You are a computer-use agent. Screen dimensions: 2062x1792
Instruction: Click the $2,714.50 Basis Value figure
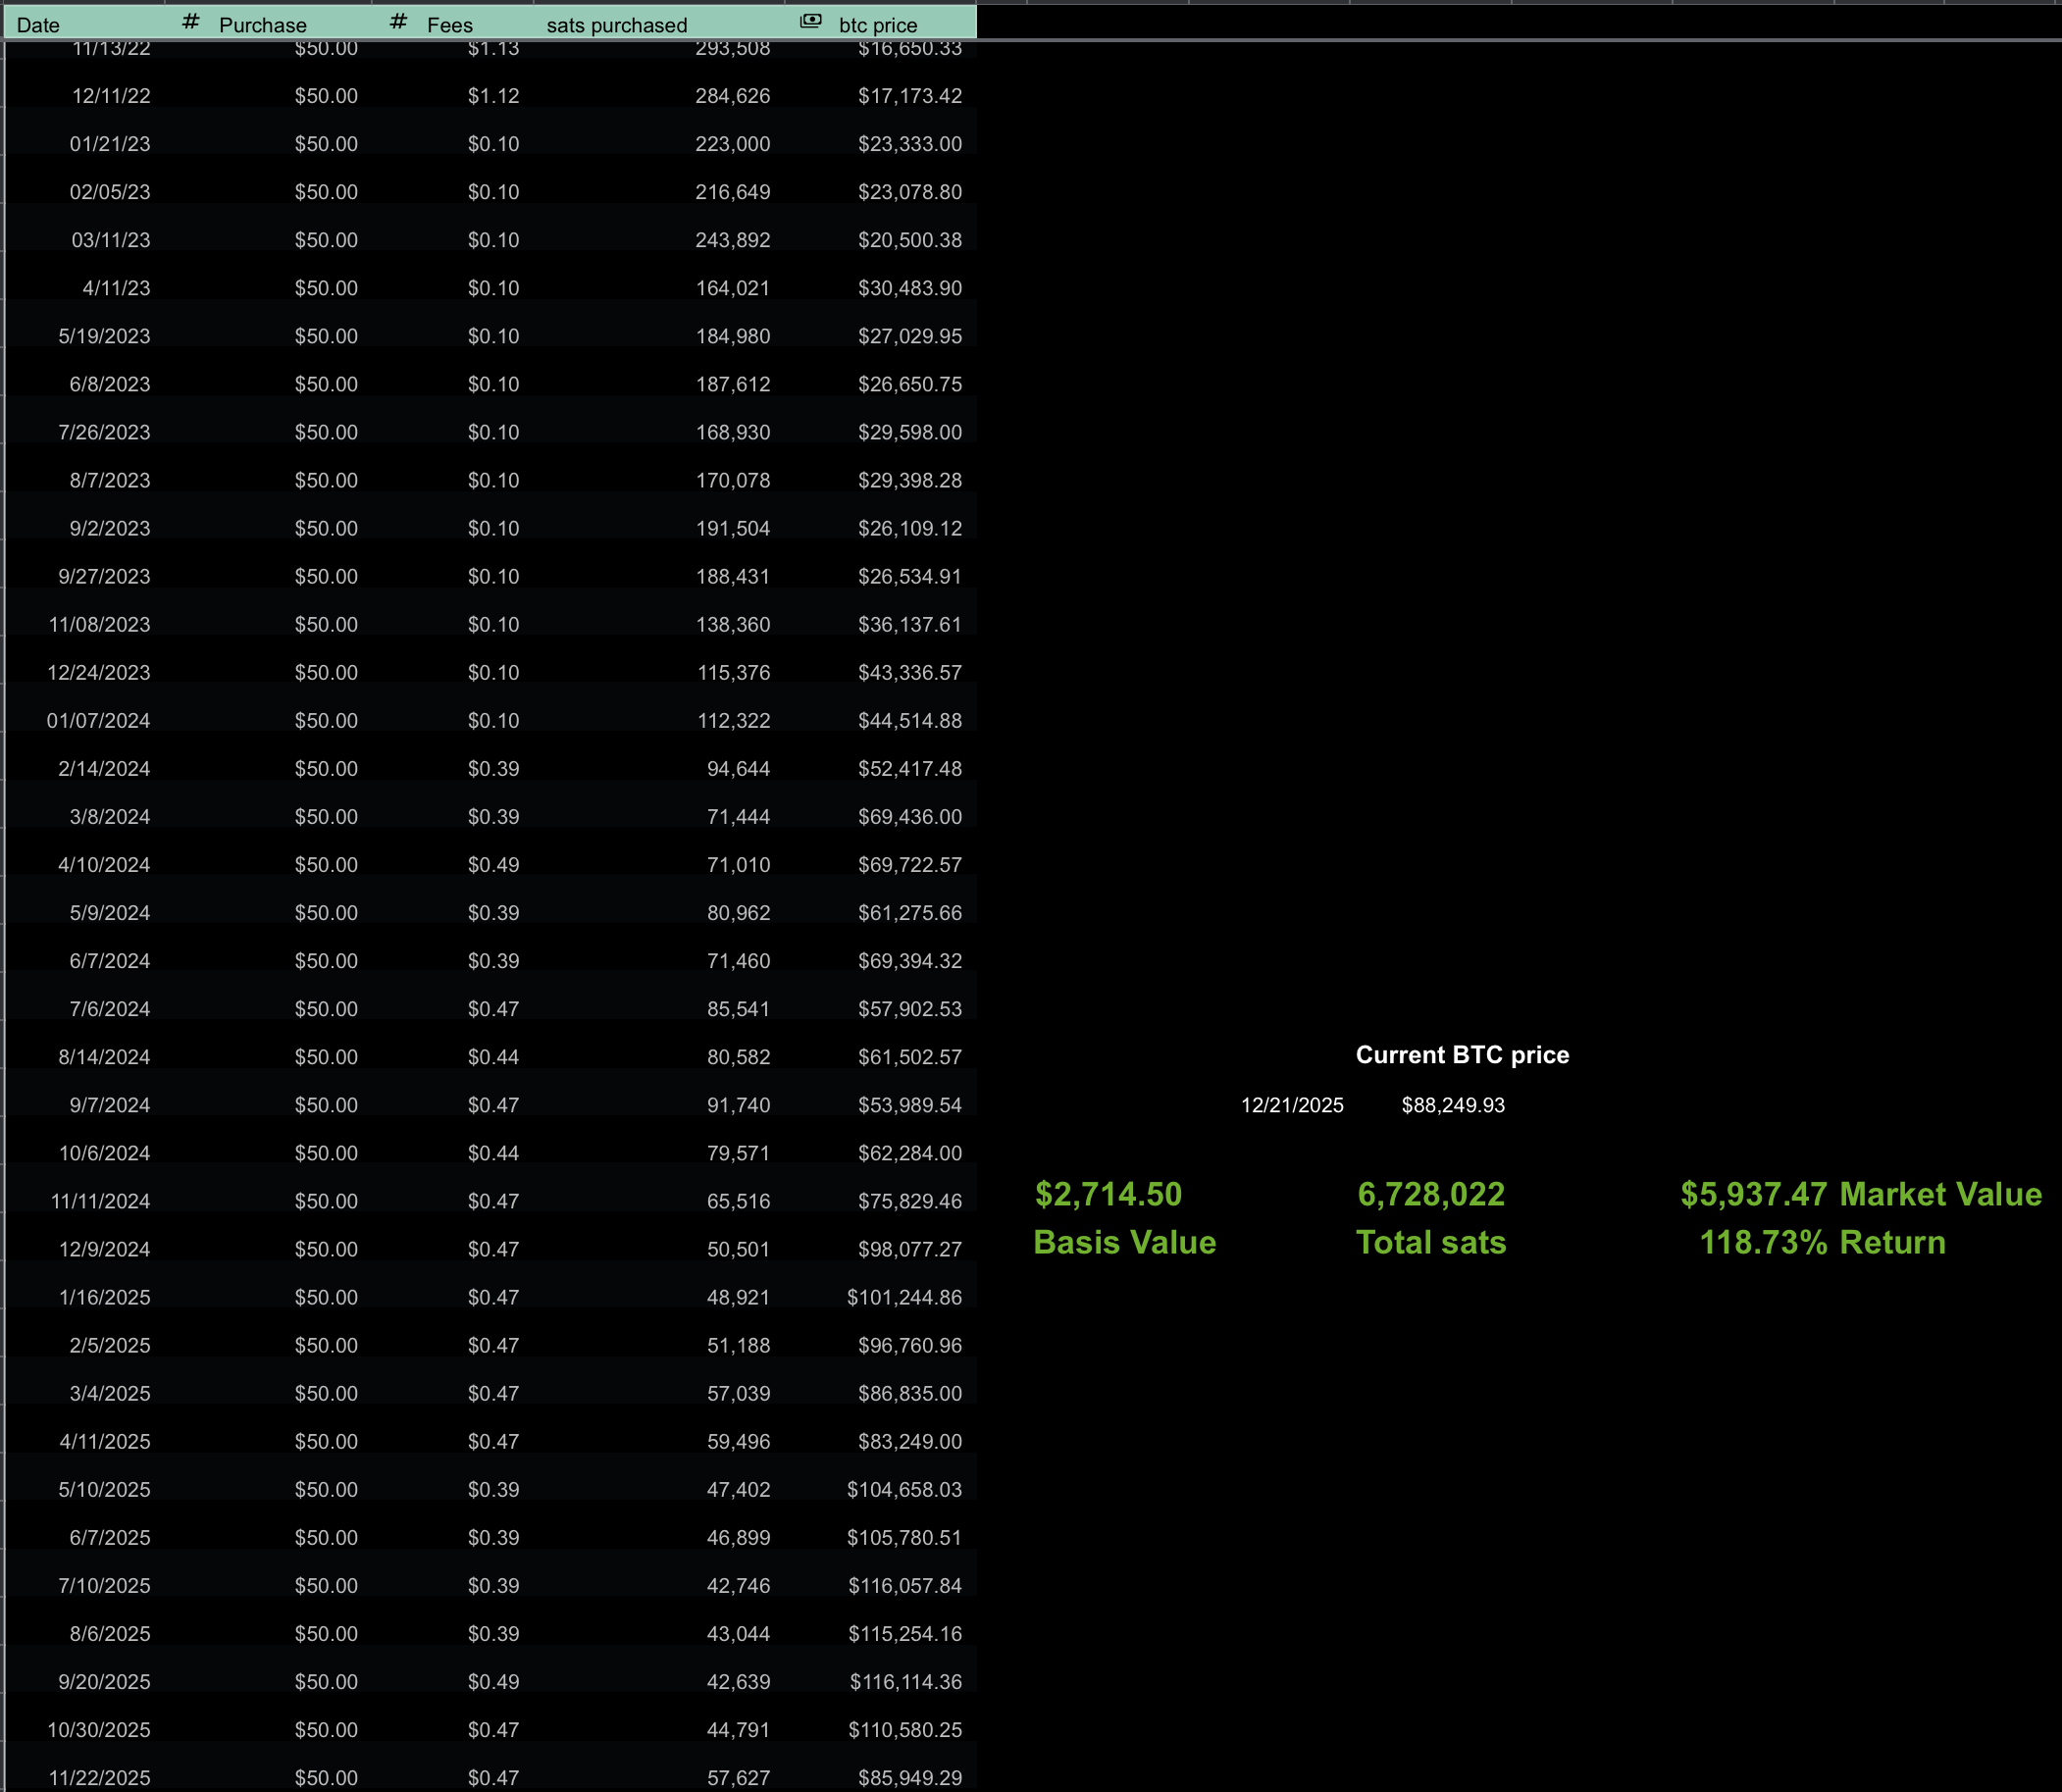click(x=1108, y=1194)
